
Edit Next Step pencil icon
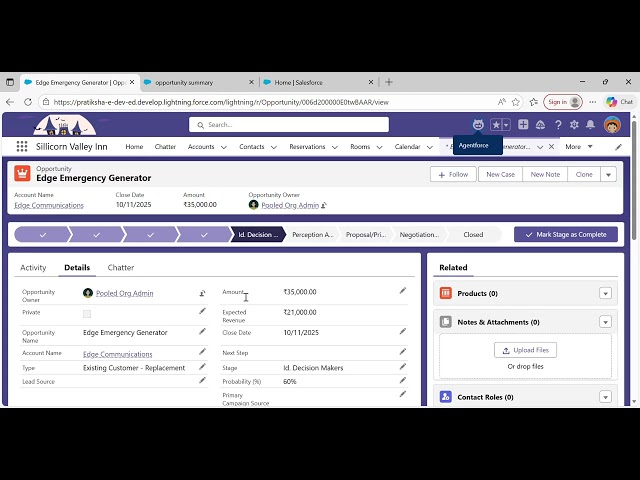(x=403, y=352)
